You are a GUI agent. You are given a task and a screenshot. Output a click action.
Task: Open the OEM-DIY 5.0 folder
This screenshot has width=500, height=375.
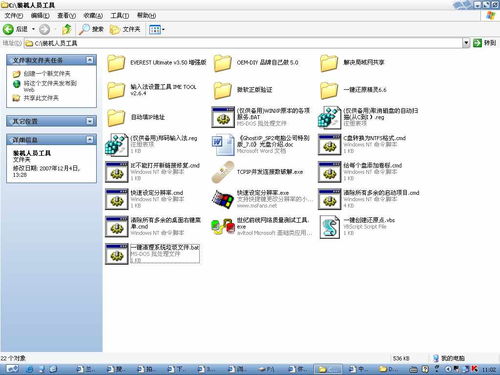click(223, 63)
